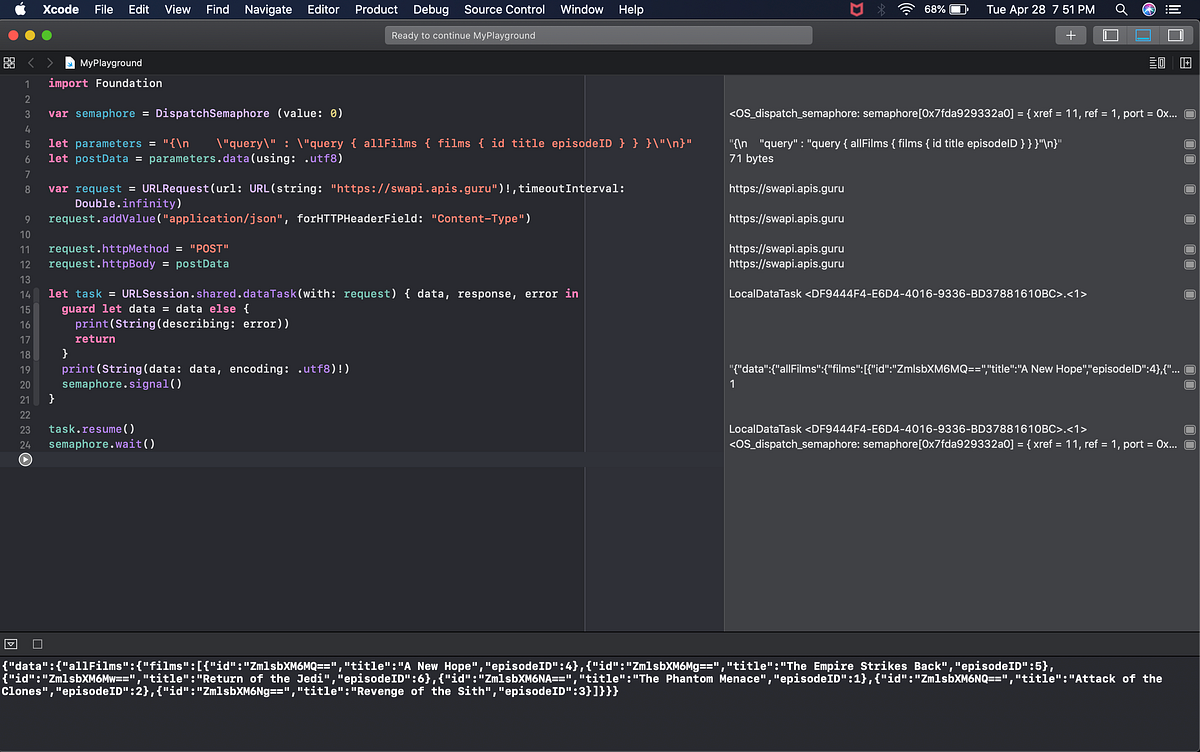Click the line-based results icon above results sidebar
The width and height of the screenshot is (1200, 752).
tap(1155, 62)
